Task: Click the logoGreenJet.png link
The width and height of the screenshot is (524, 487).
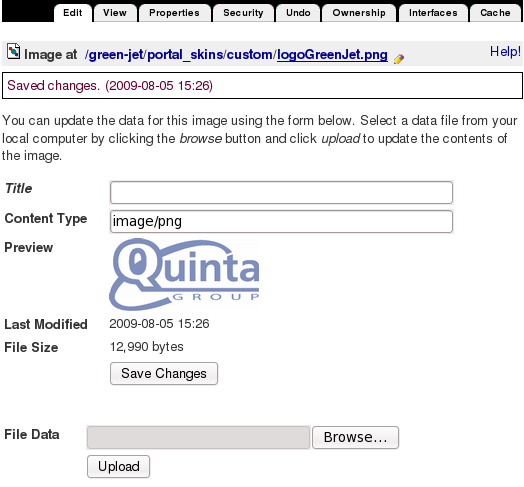Action: (332, 54)
